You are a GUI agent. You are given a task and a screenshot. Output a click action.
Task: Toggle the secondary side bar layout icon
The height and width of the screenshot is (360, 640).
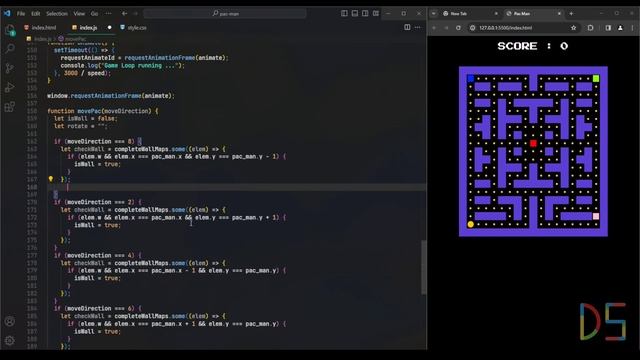tap(365, 13)
